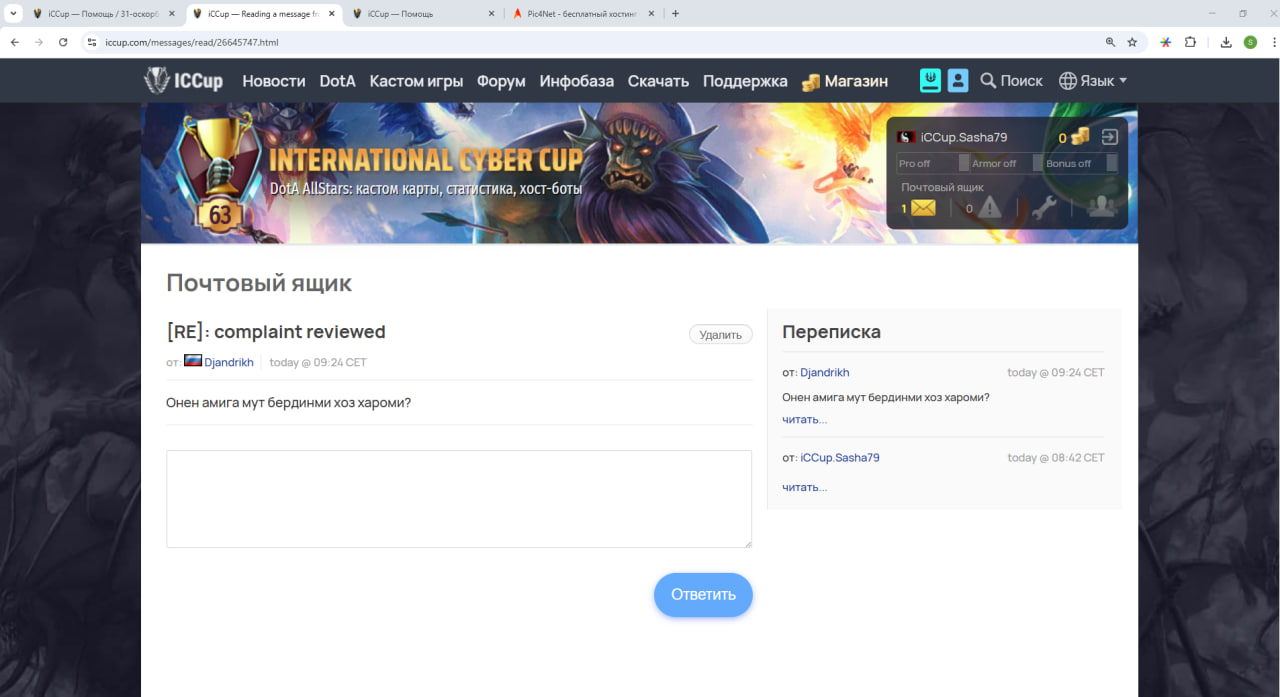Open the blue user profile icon
This screenshot has height=697, width=1280.
[958, 81]
